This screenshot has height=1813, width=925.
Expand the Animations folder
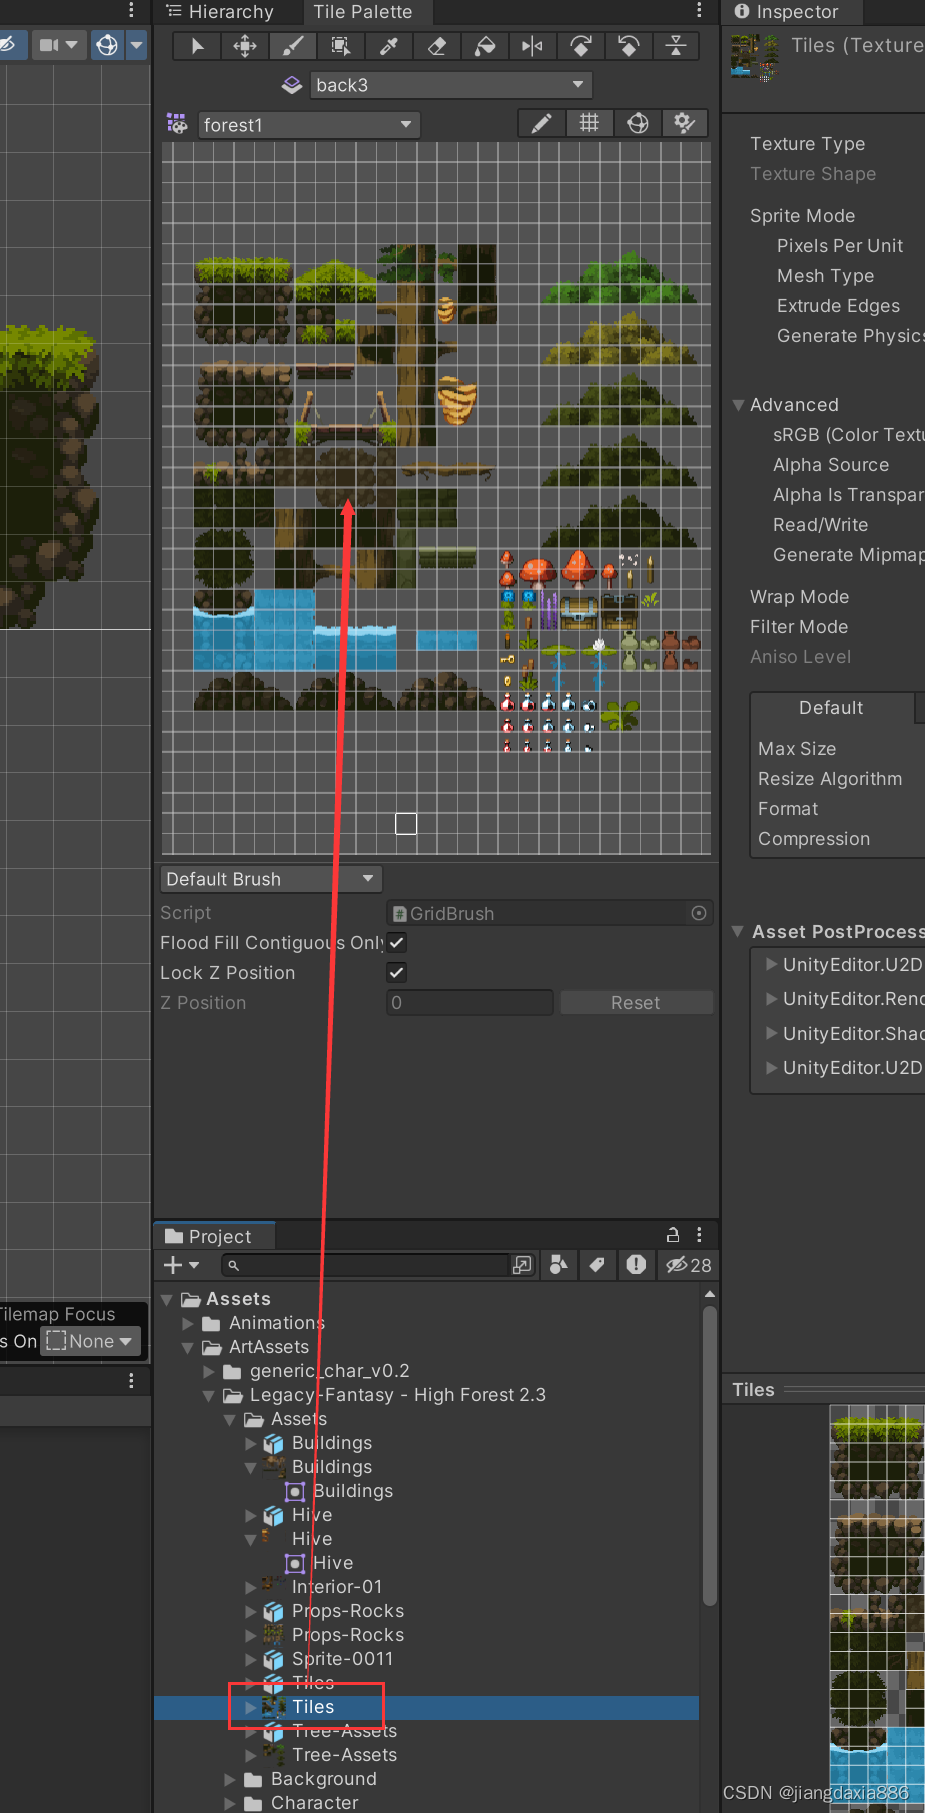coord(188,1324)
